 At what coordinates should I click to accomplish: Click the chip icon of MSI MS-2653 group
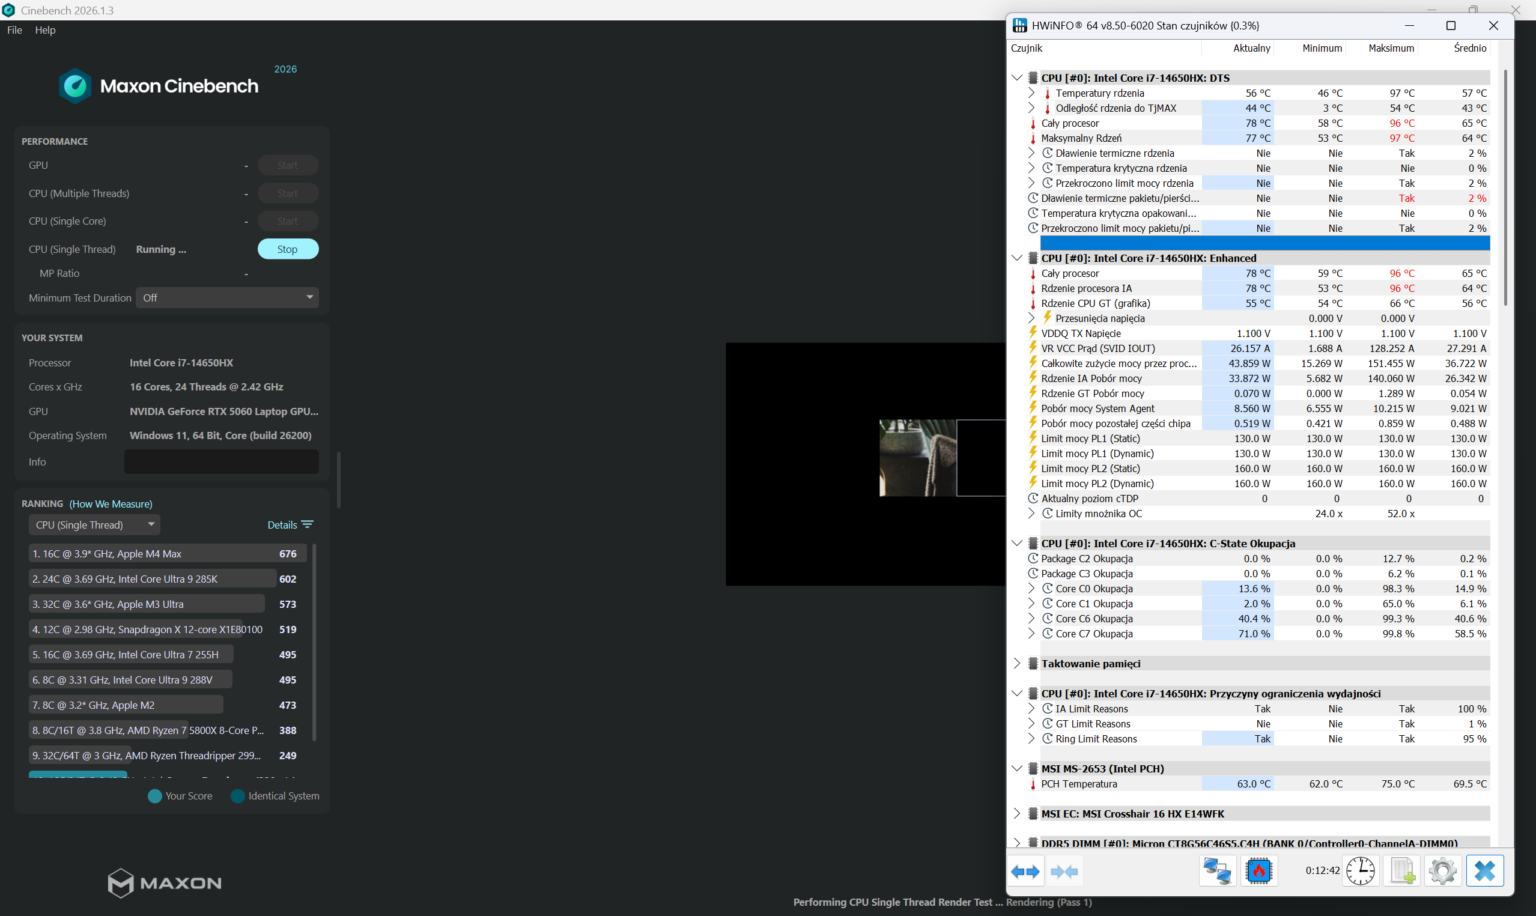pyautogui.click(x=1033, y=768)
